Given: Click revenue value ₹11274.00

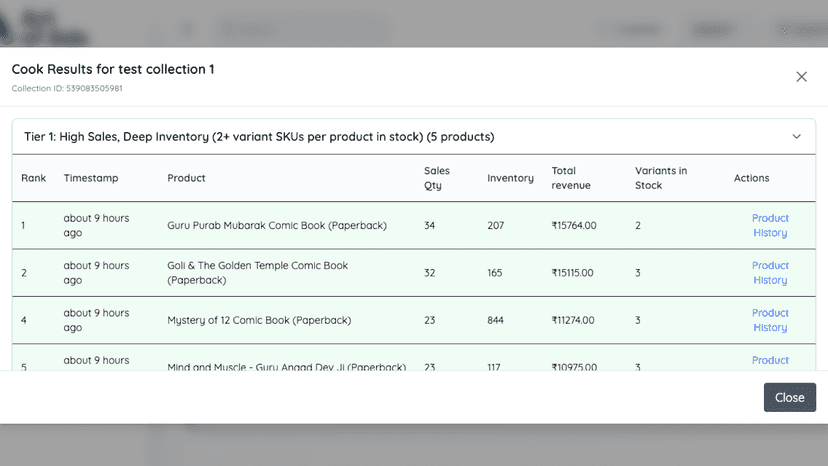Looking at the screenshot, I should point(573,320).
